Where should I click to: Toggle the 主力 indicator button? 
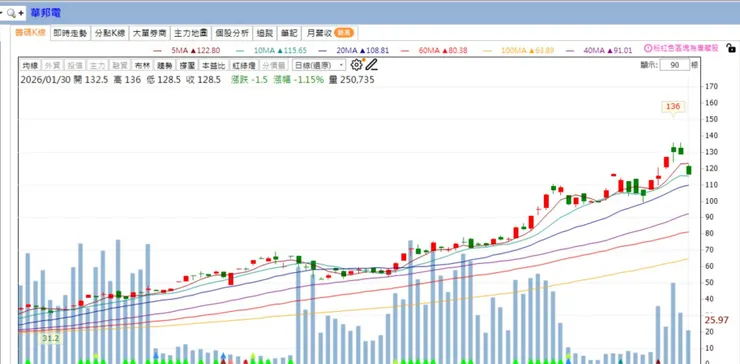[97, 65]
